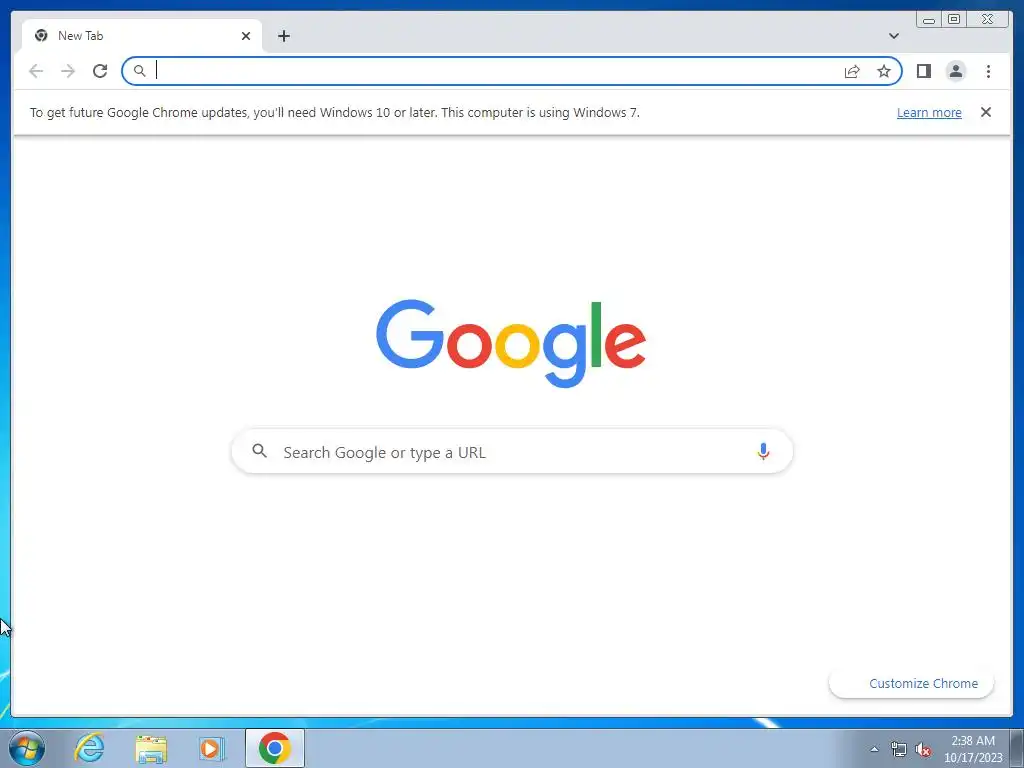Open Windows Media Player from taskbar
This screenshot has width=1024, height=768.
point(212,749)
